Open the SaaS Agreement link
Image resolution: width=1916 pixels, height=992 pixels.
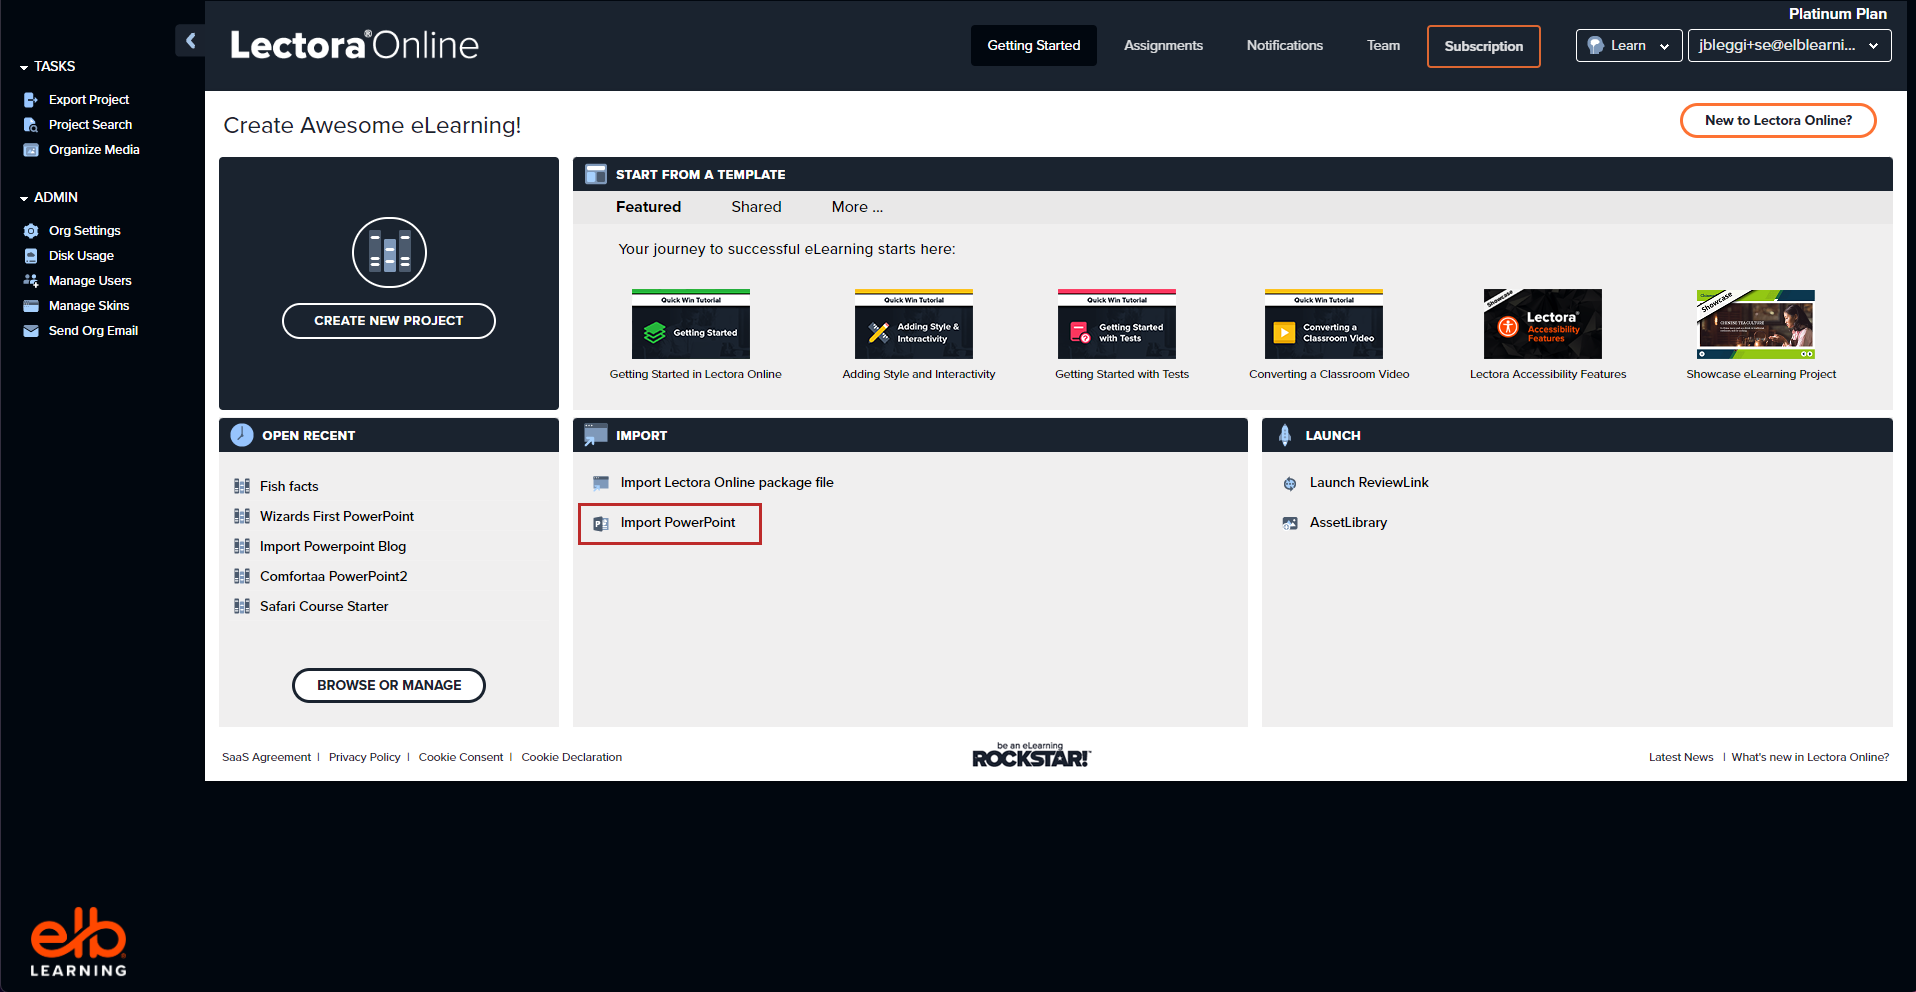click(266, 757)
